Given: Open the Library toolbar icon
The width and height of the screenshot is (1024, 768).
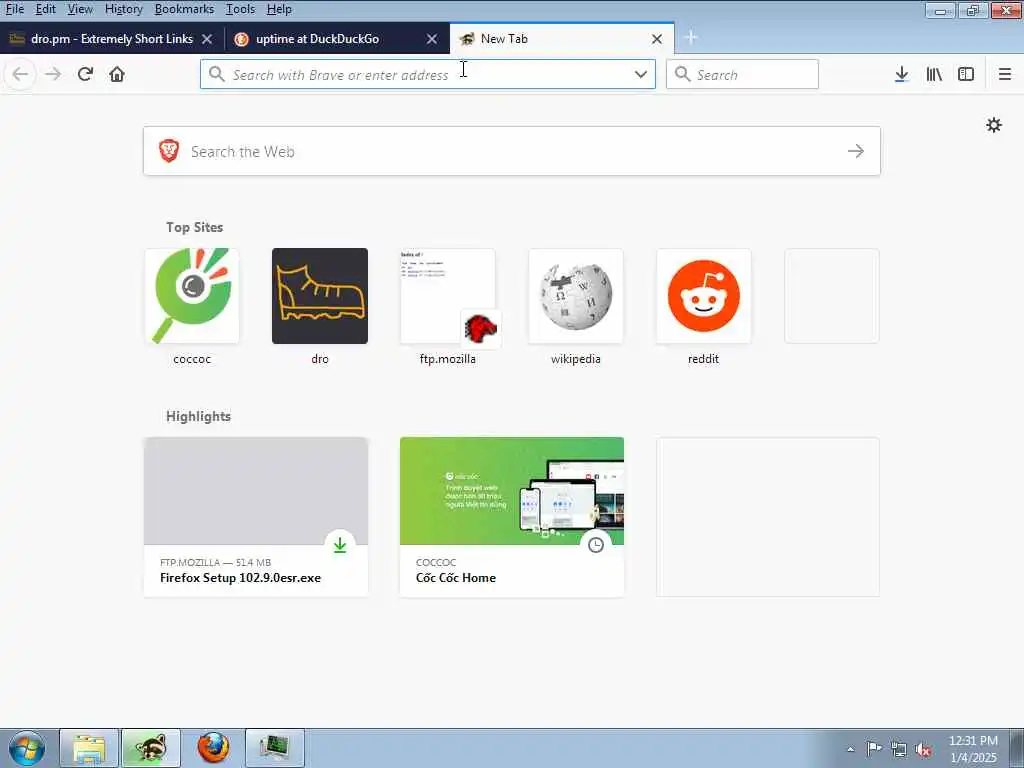Looking at the screenshot, I should [934, 74].
